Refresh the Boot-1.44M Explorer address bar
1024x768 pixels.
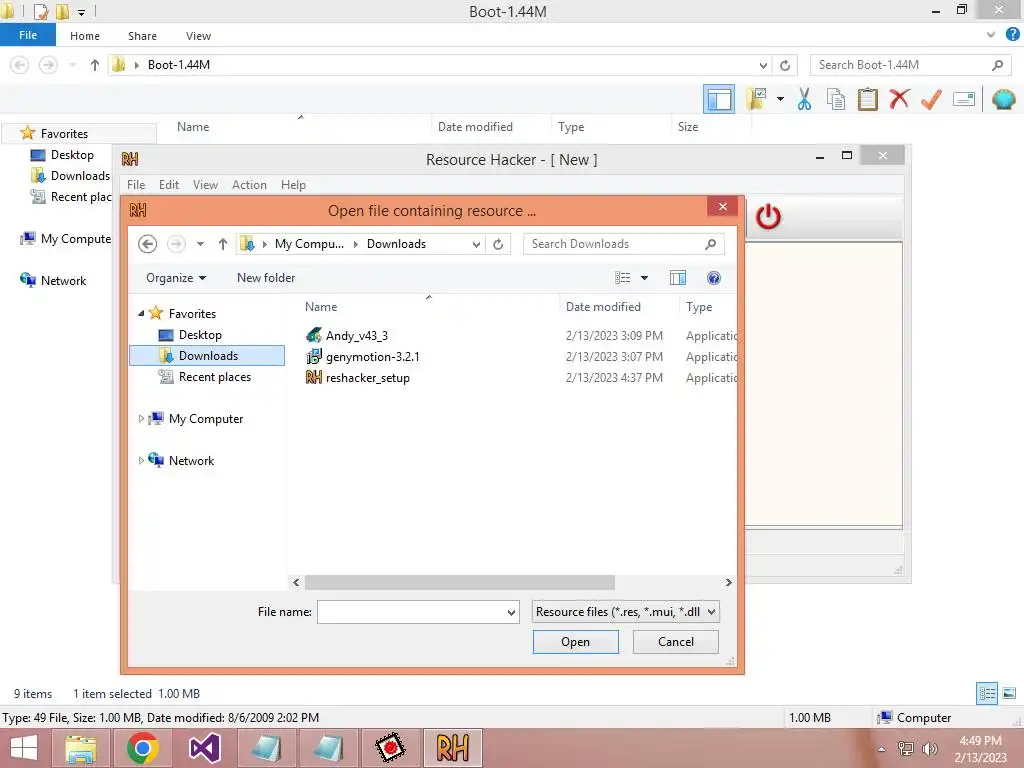[785, 65]
